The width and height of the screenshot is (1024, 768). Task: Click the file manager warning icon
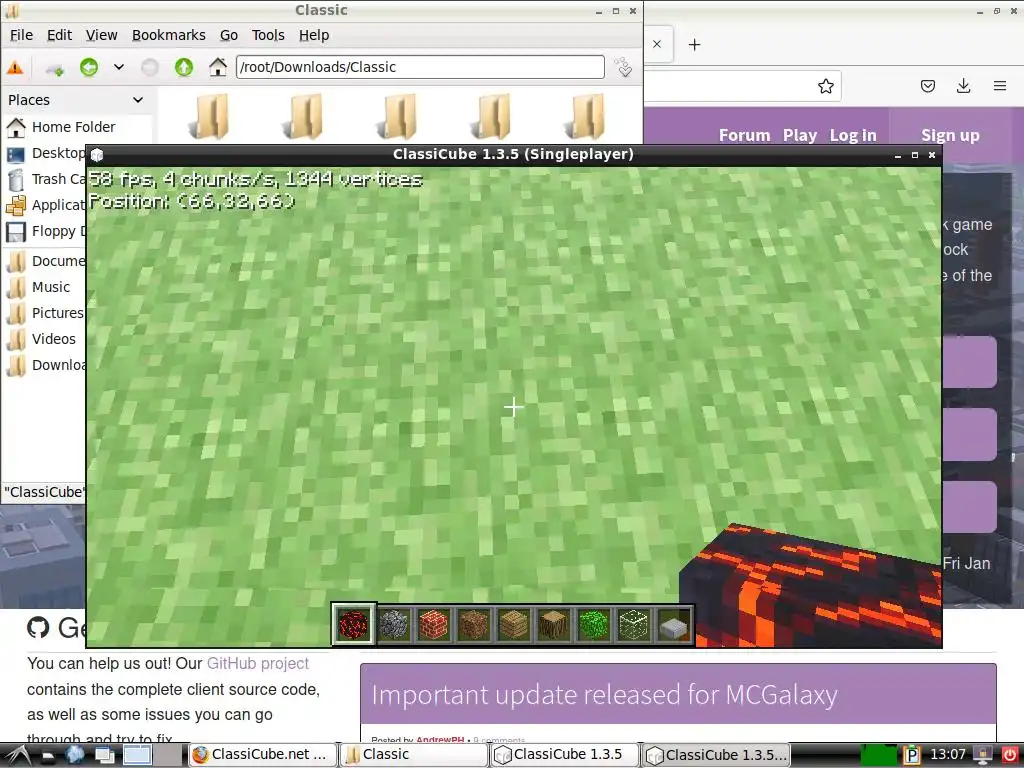15,67
